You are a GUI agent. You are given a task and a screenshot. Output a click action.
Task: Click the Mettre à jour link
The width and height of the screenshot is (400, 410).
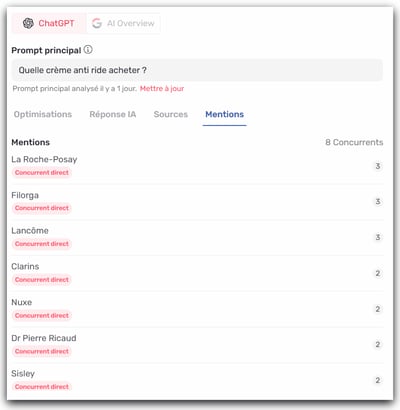162,89
